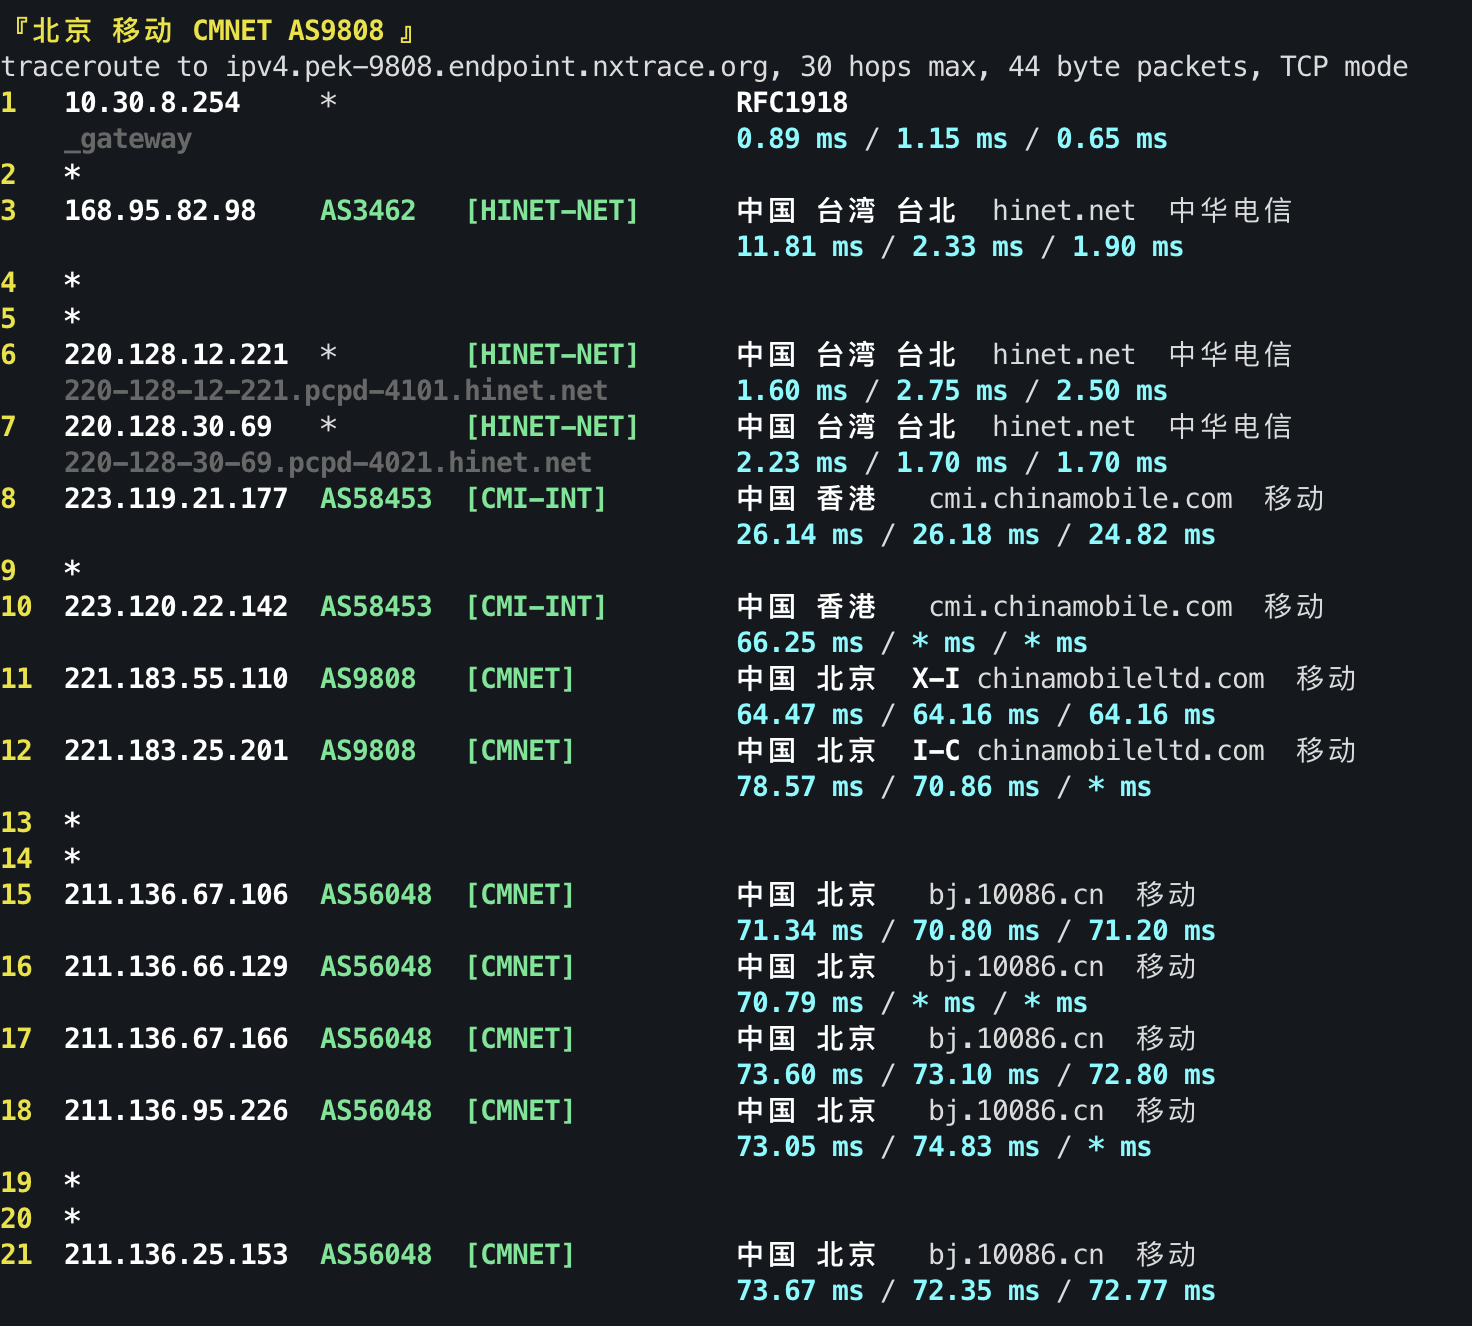
Task: Click IP address 223.120.22.142
Action: click(176, 607)
